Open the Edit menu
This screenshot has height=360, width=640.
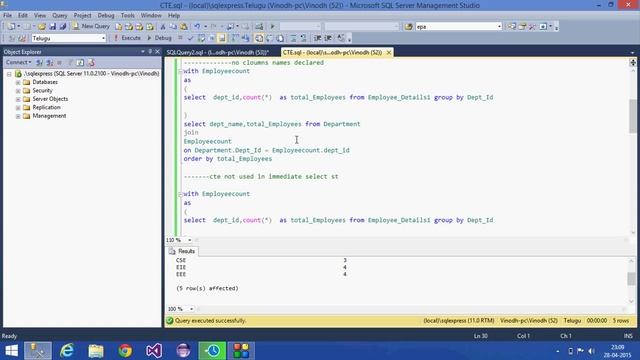(x=23, y=15)
